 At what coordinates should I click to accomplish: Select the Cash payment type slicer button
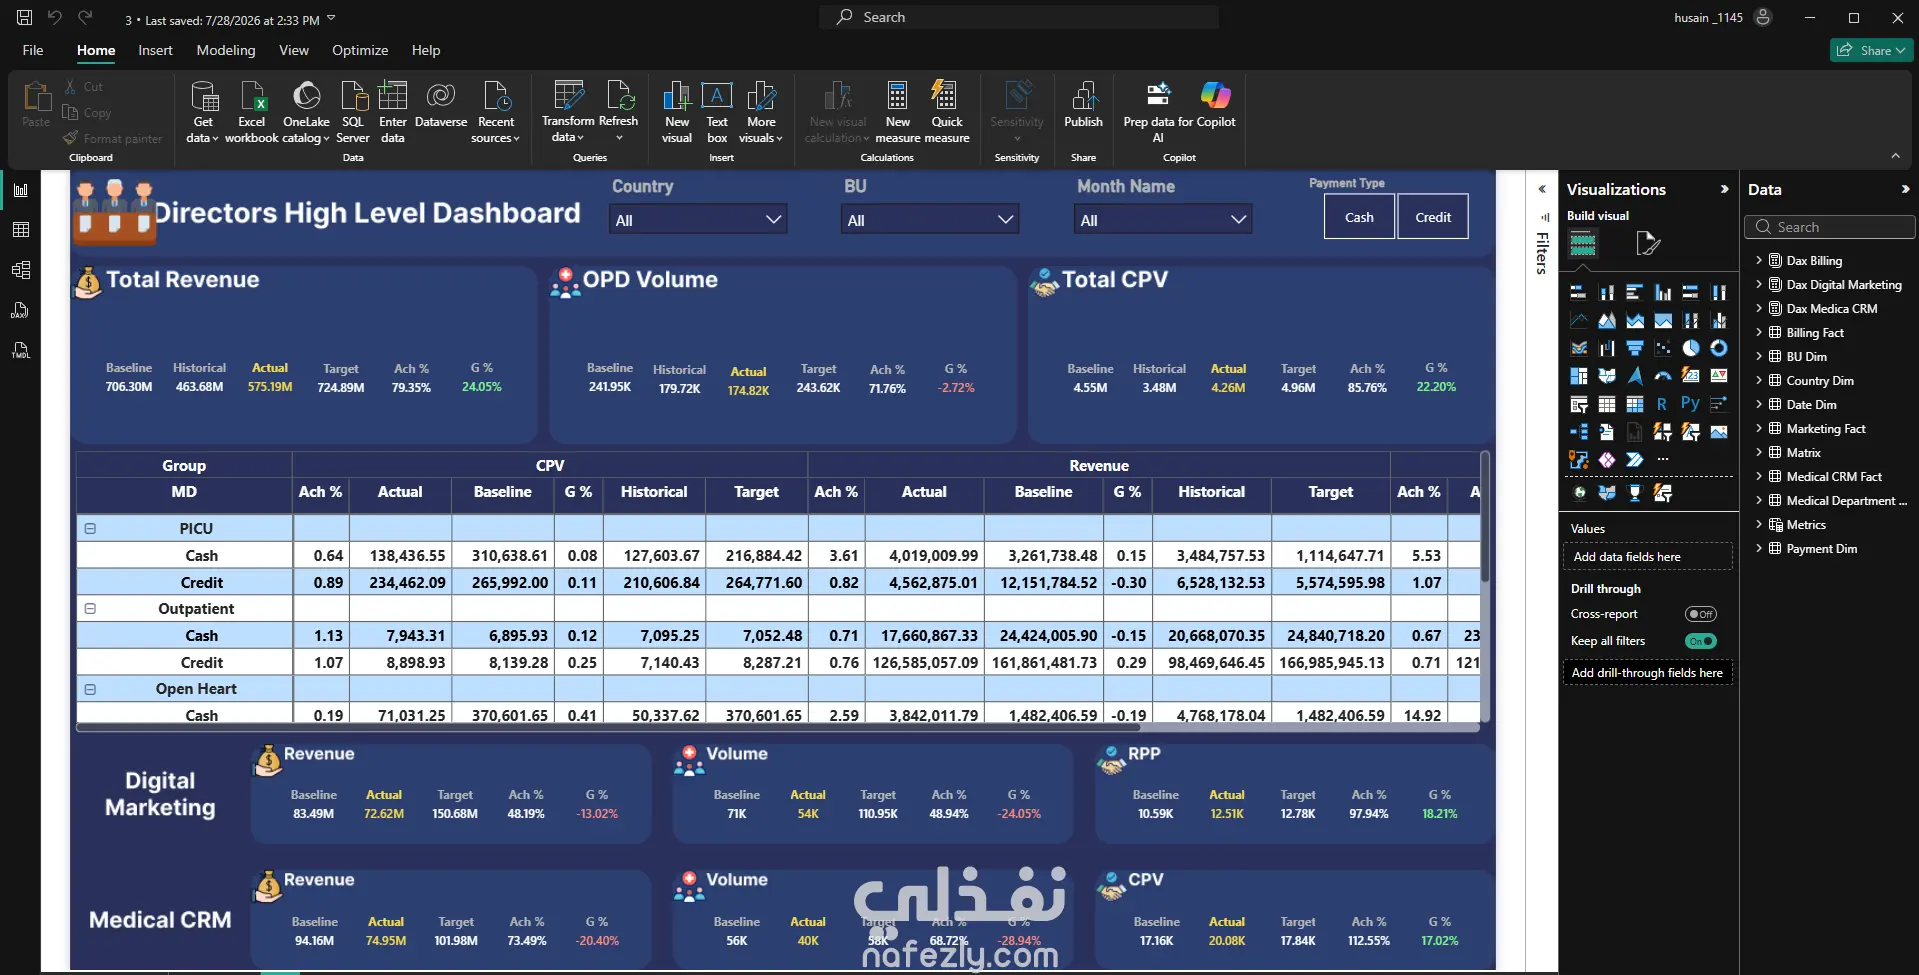1359,217
